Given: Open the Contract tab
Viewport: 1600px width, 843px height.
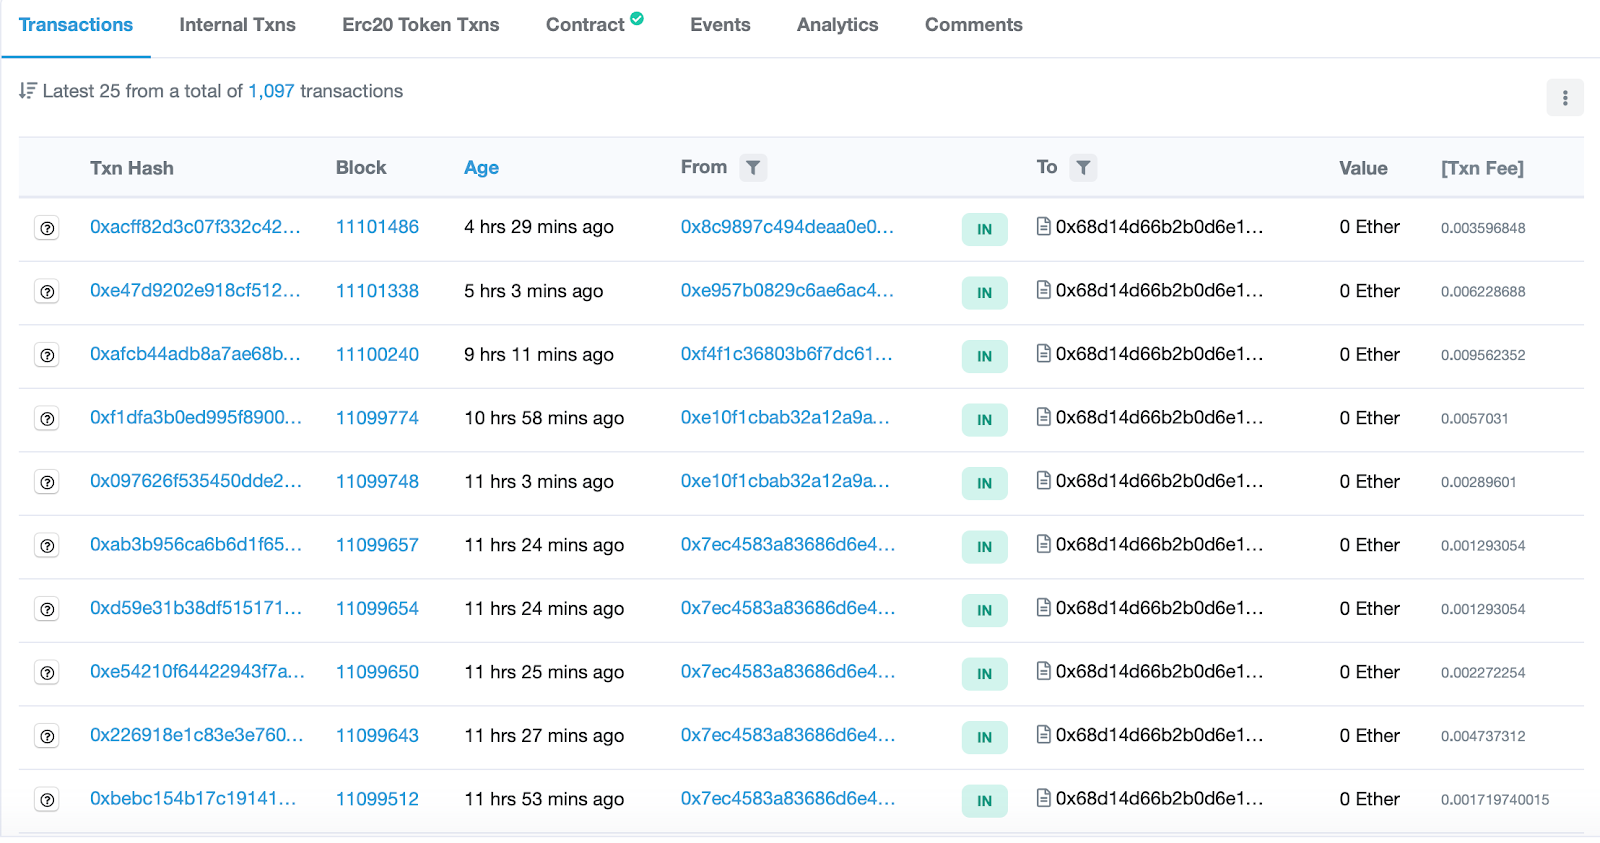Looking at the screenshot, I should tap(585, 25).
